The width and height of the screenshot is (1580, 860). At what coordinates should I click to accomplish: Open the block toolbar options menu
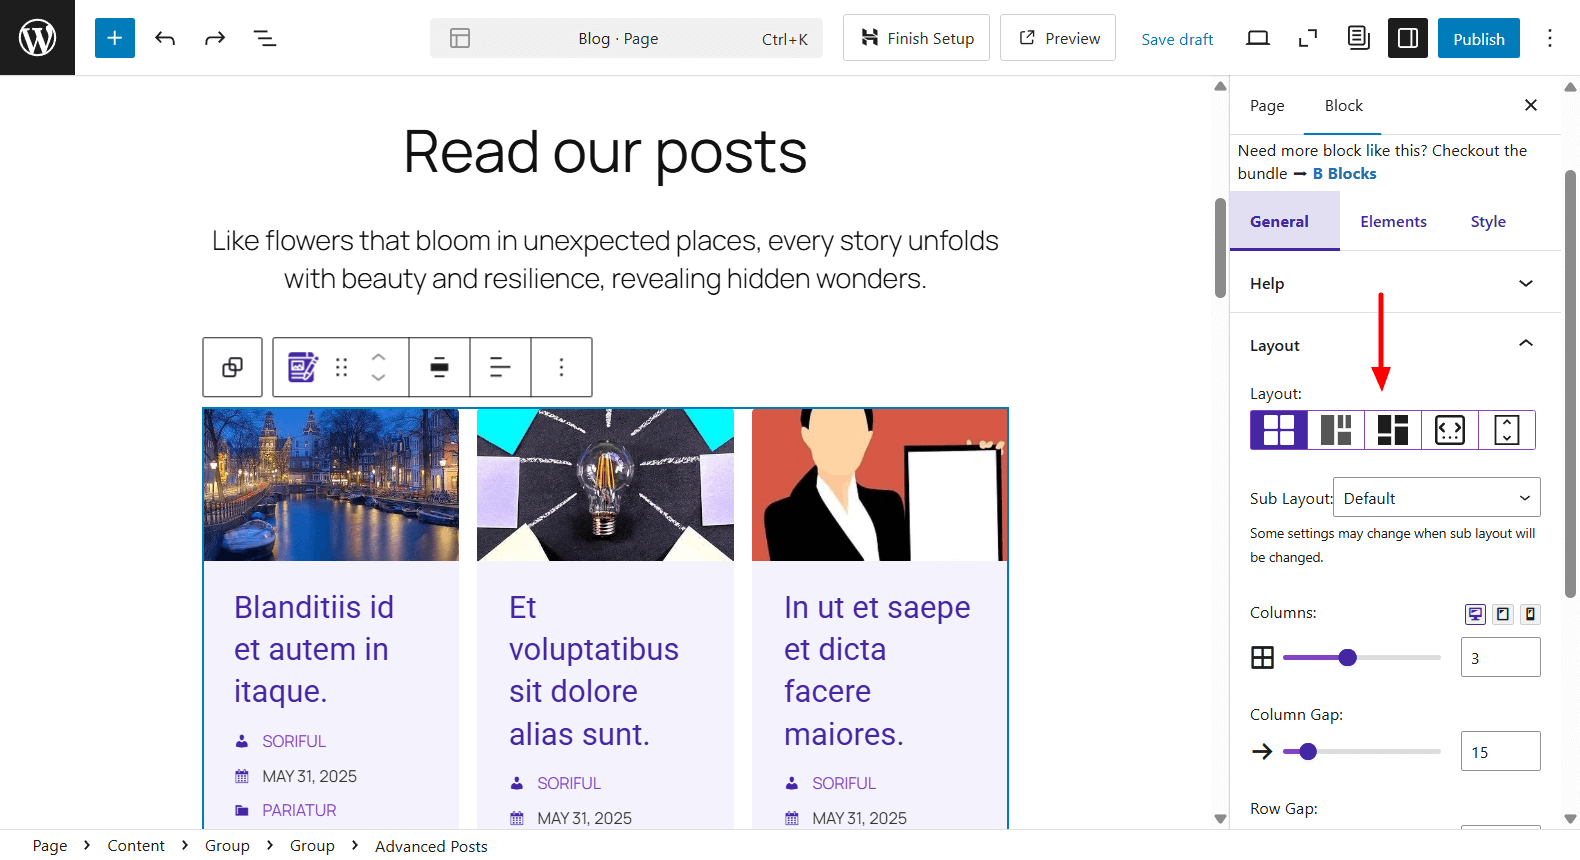pyautogui.click(x=561, y=367)
